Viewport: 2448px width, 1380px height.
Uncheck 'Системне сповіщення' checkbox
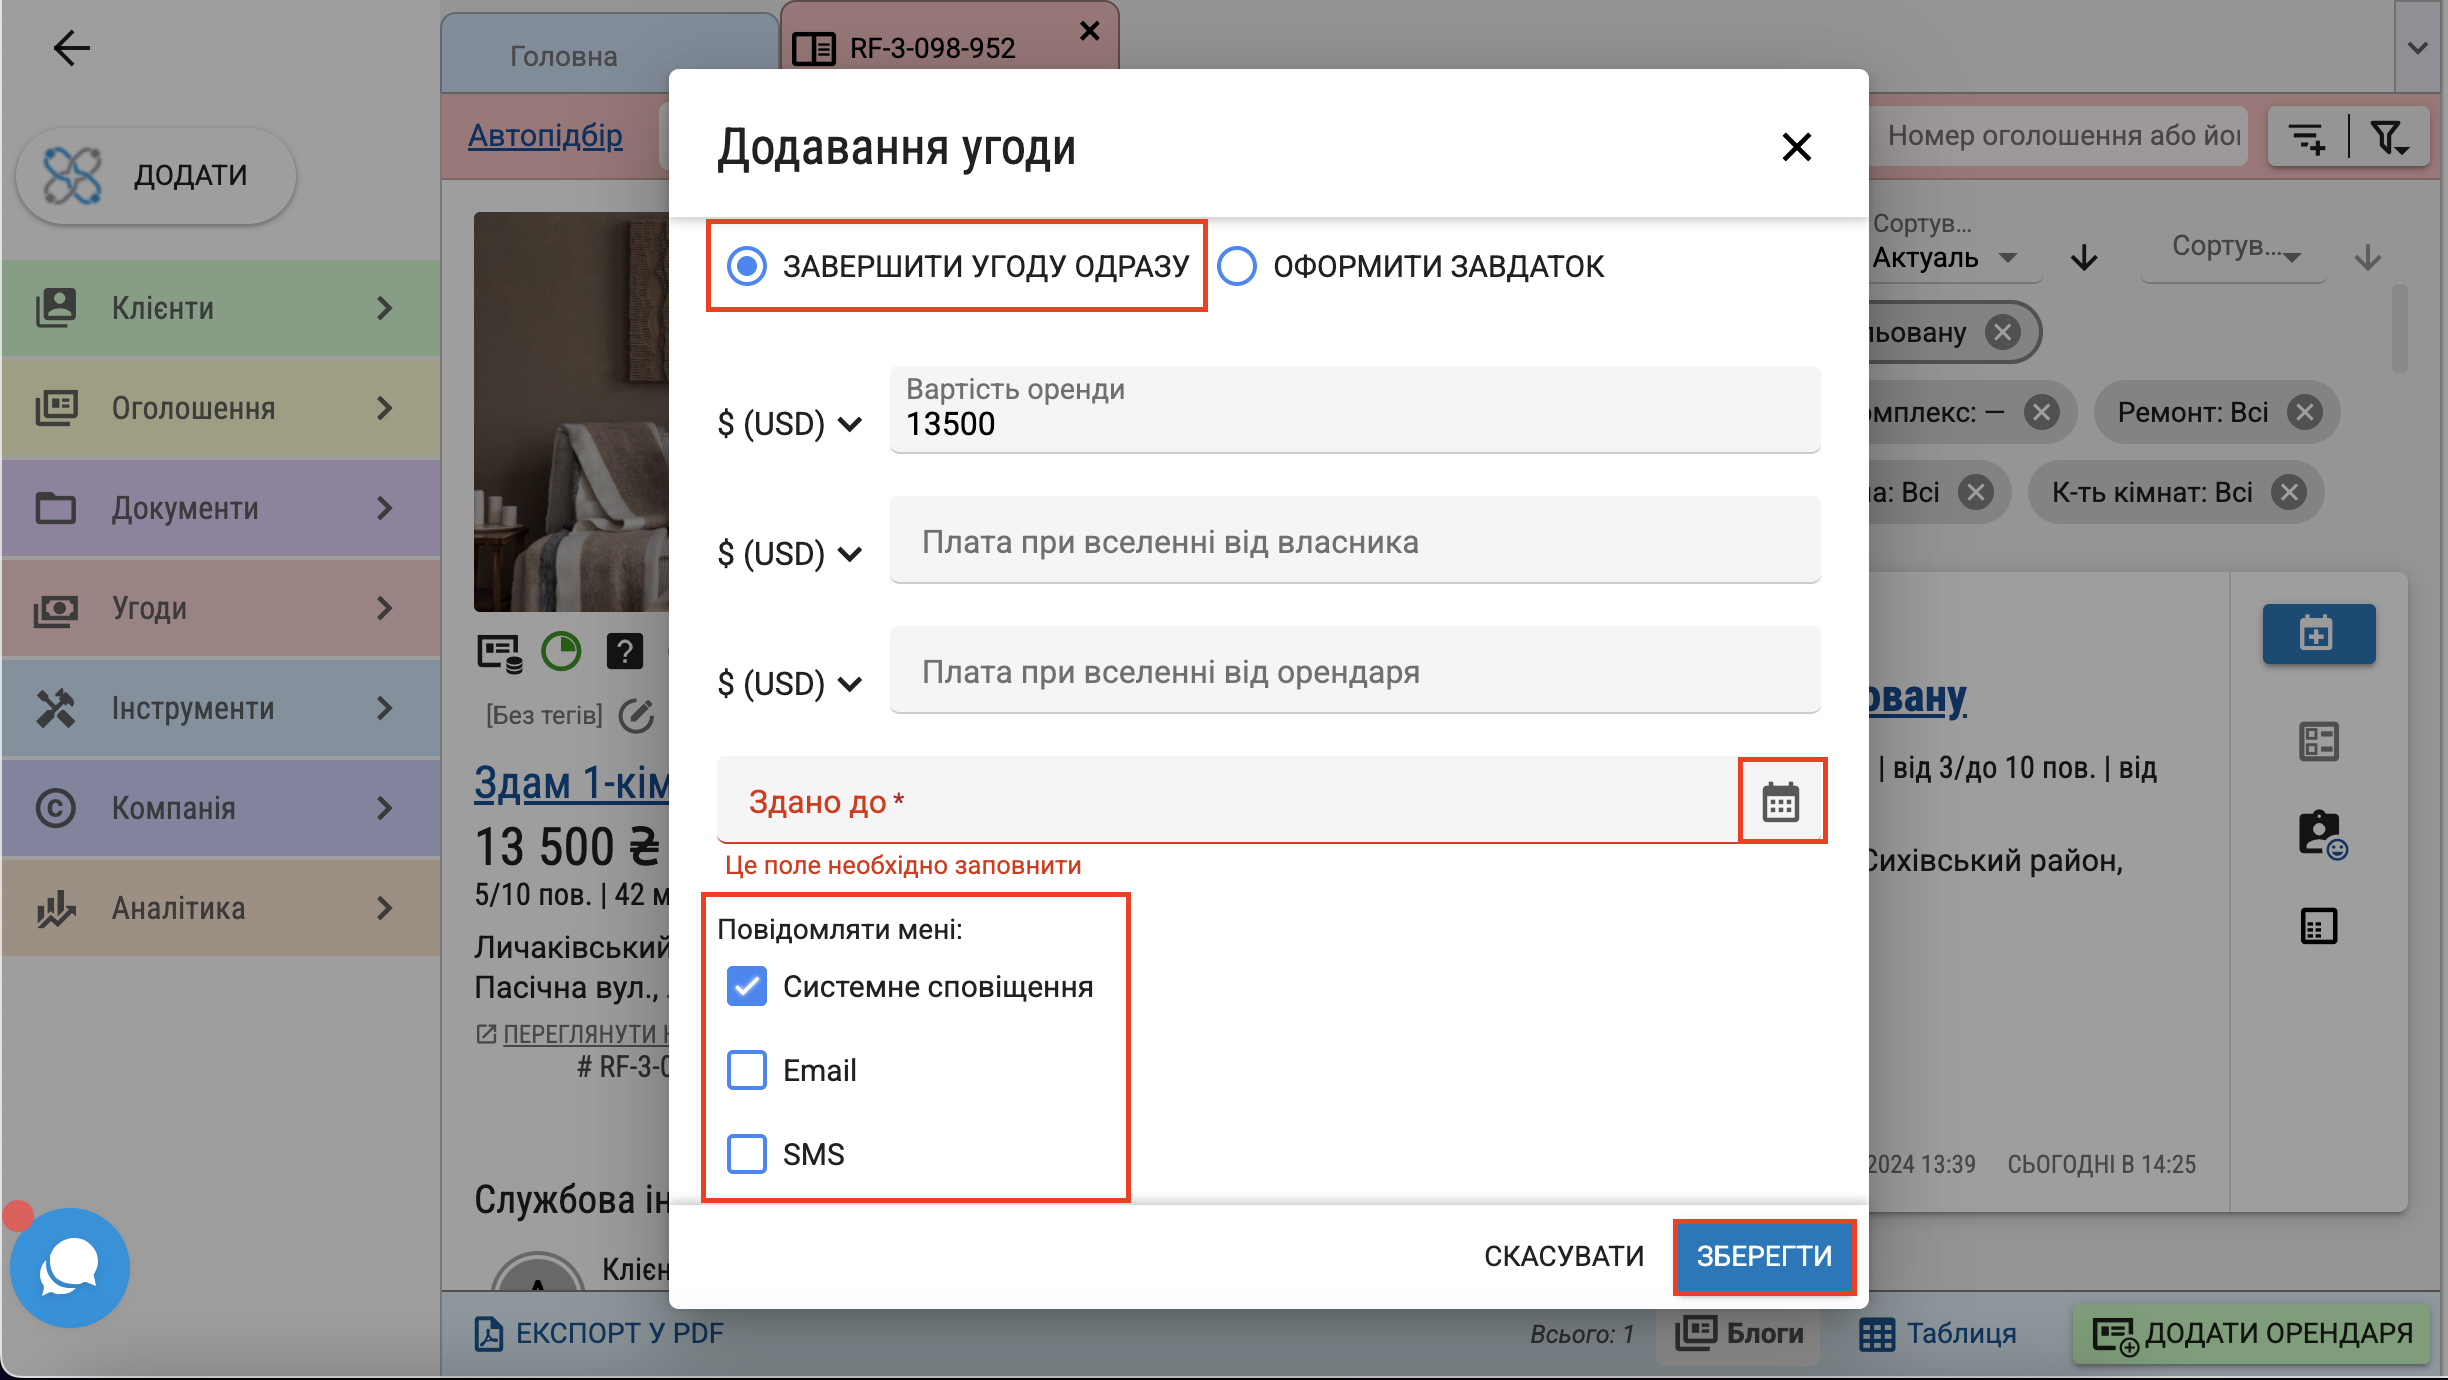(747, 986)
